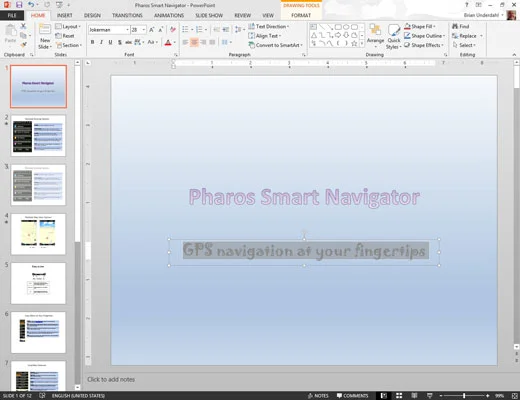Open the Jokerman font name dropdown
520x400 pixels.
[127, 30]
